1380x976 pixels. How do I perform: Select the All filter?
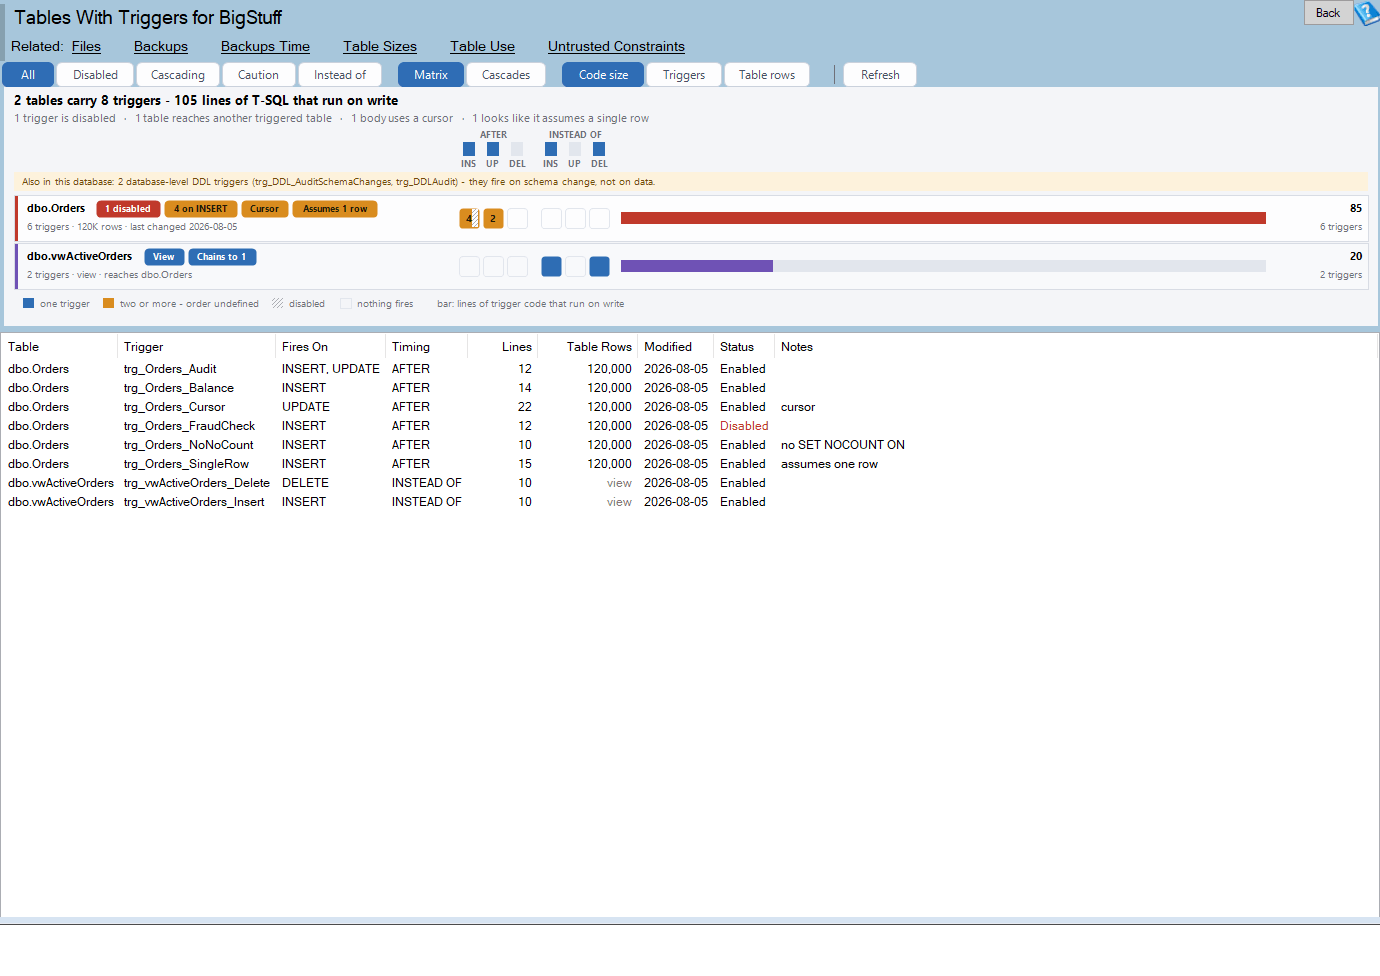pos(28,75)
